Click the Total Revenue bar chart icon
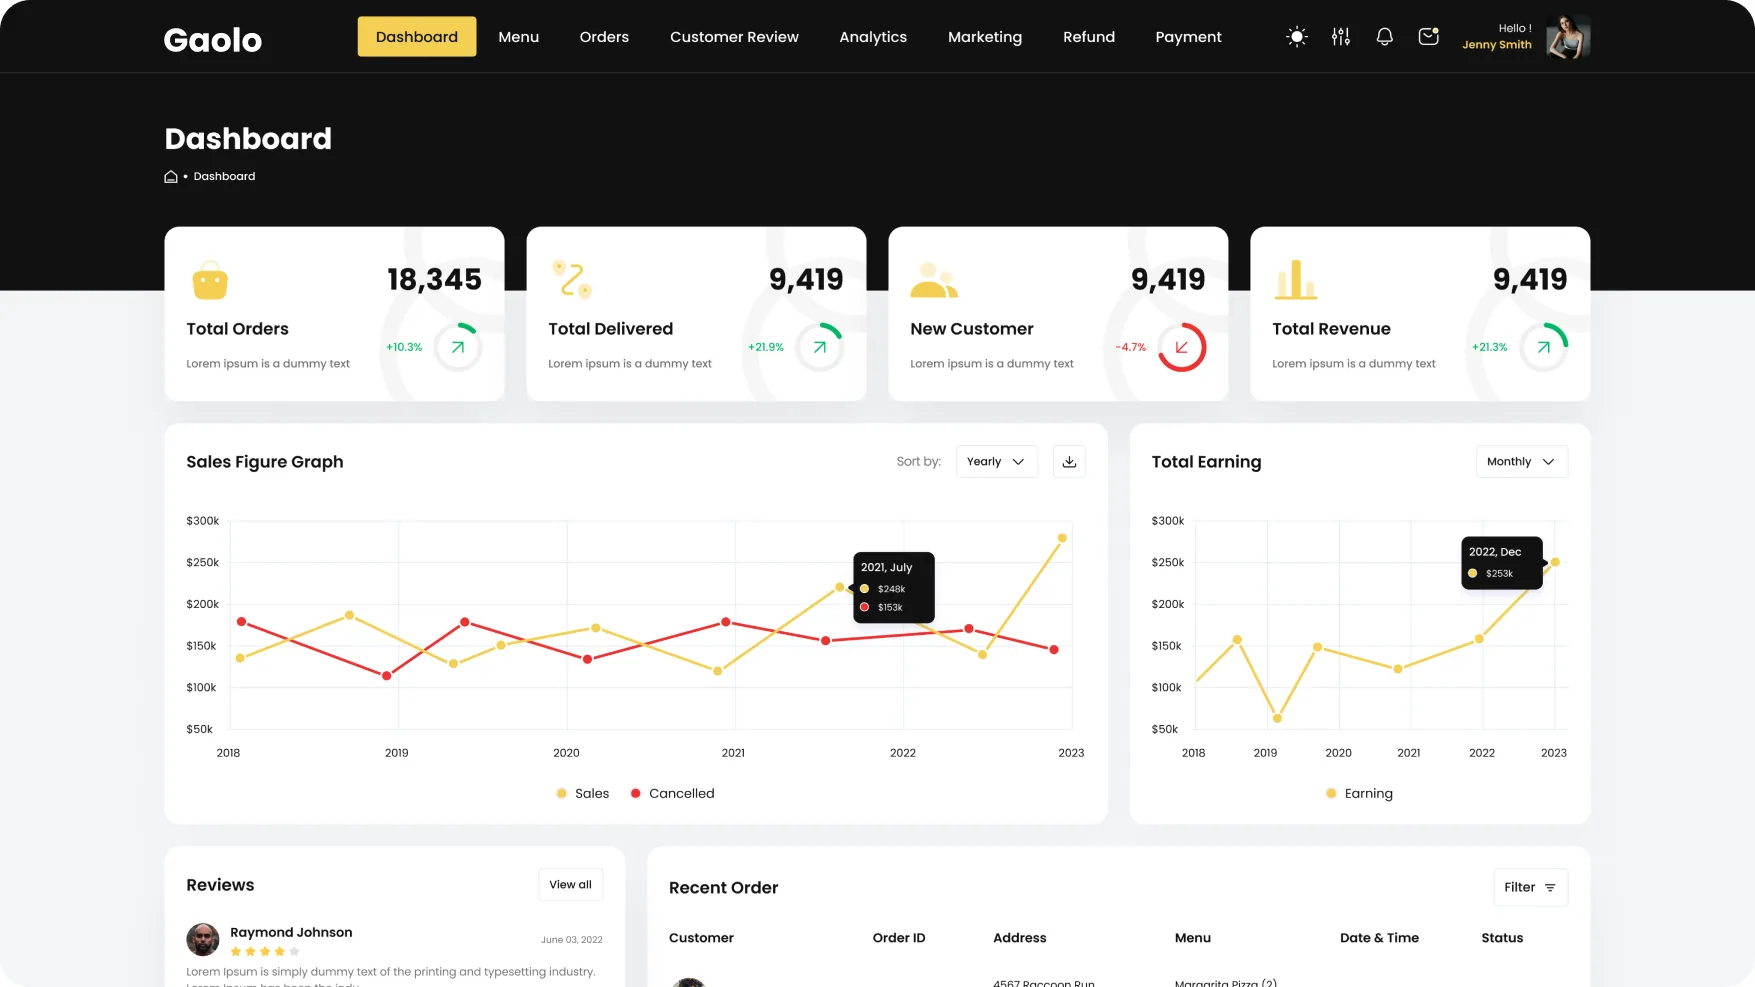Image resolution: width=1755 pixels, height=987 pixels. coord(1296,280)
